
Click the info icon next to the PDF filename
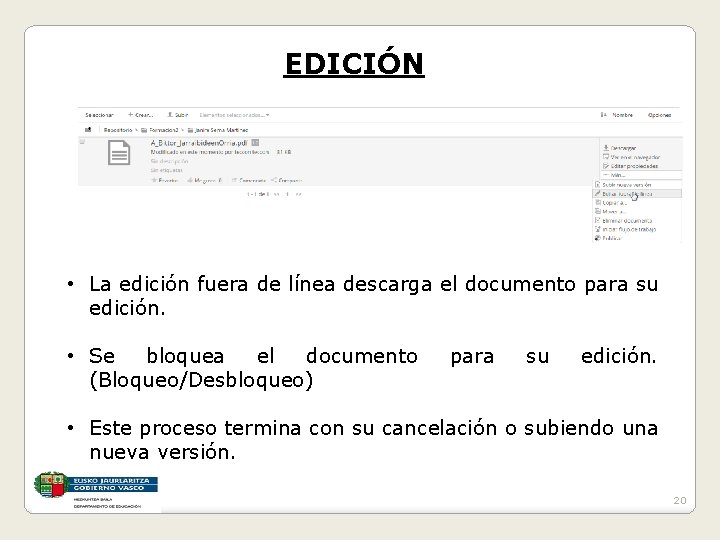(x=255, y=143)
